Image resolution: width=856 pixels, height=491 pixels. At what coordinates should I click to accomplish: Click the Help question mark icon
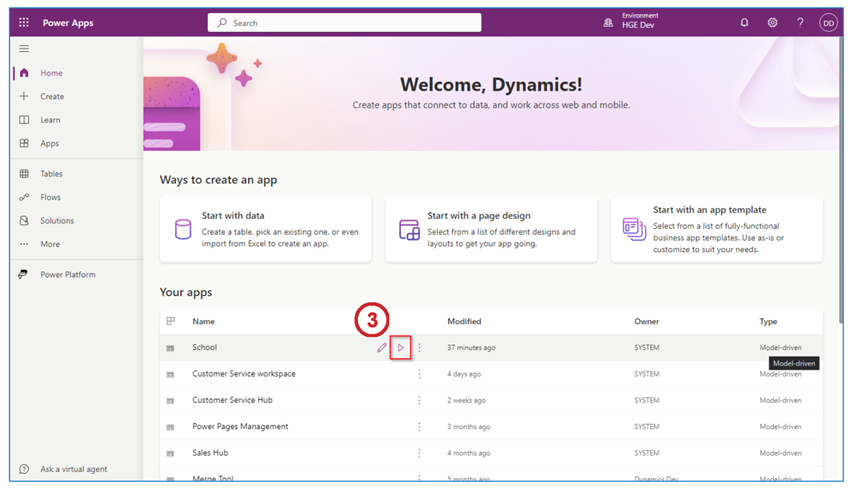800,23
